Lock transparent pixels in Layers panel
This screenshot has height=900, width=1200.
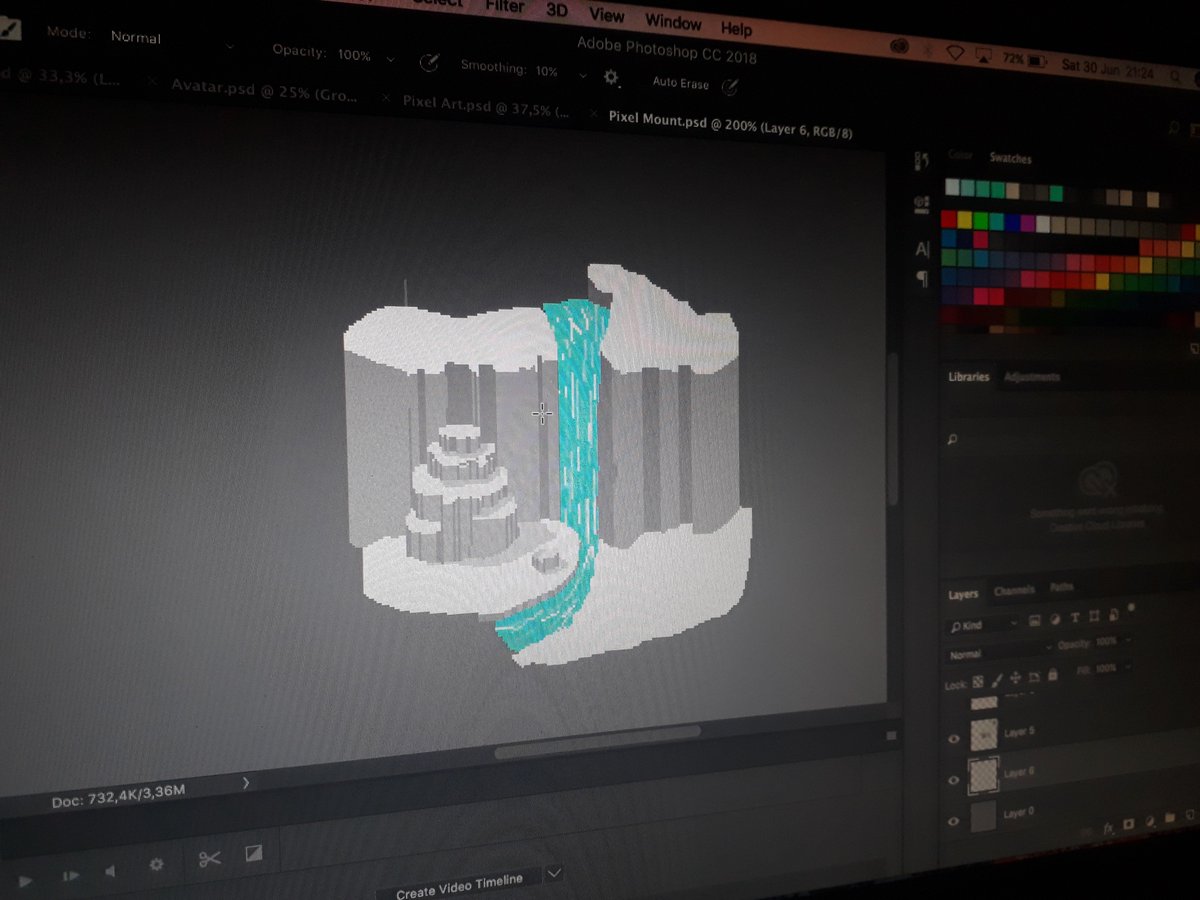pyautogui.click(x=979, y=682)
